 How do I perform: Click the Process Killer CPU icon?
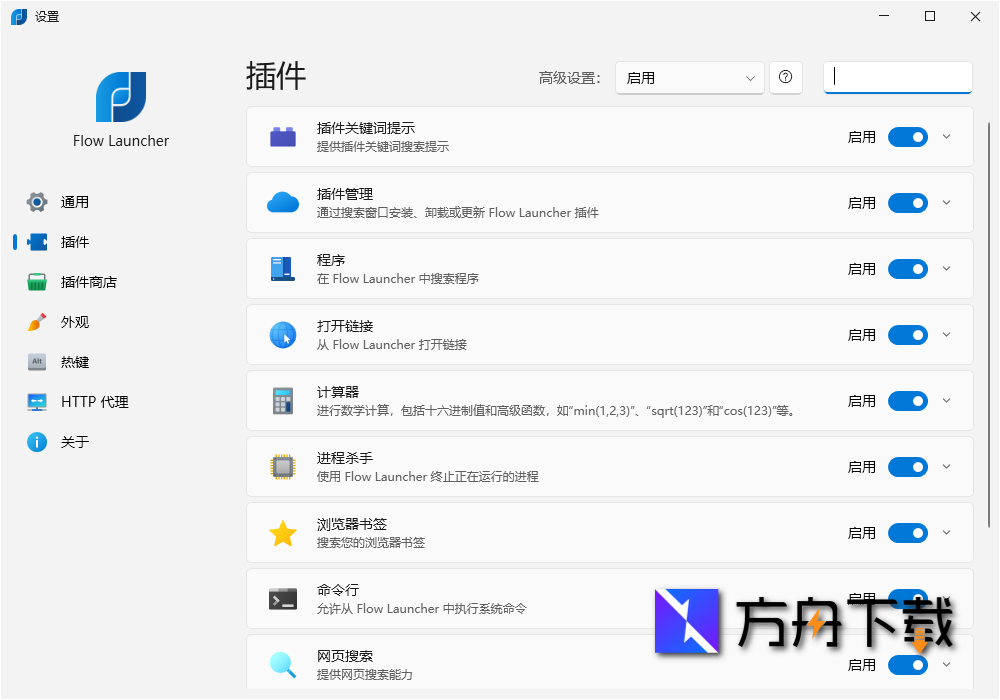[x=283, y=466]
